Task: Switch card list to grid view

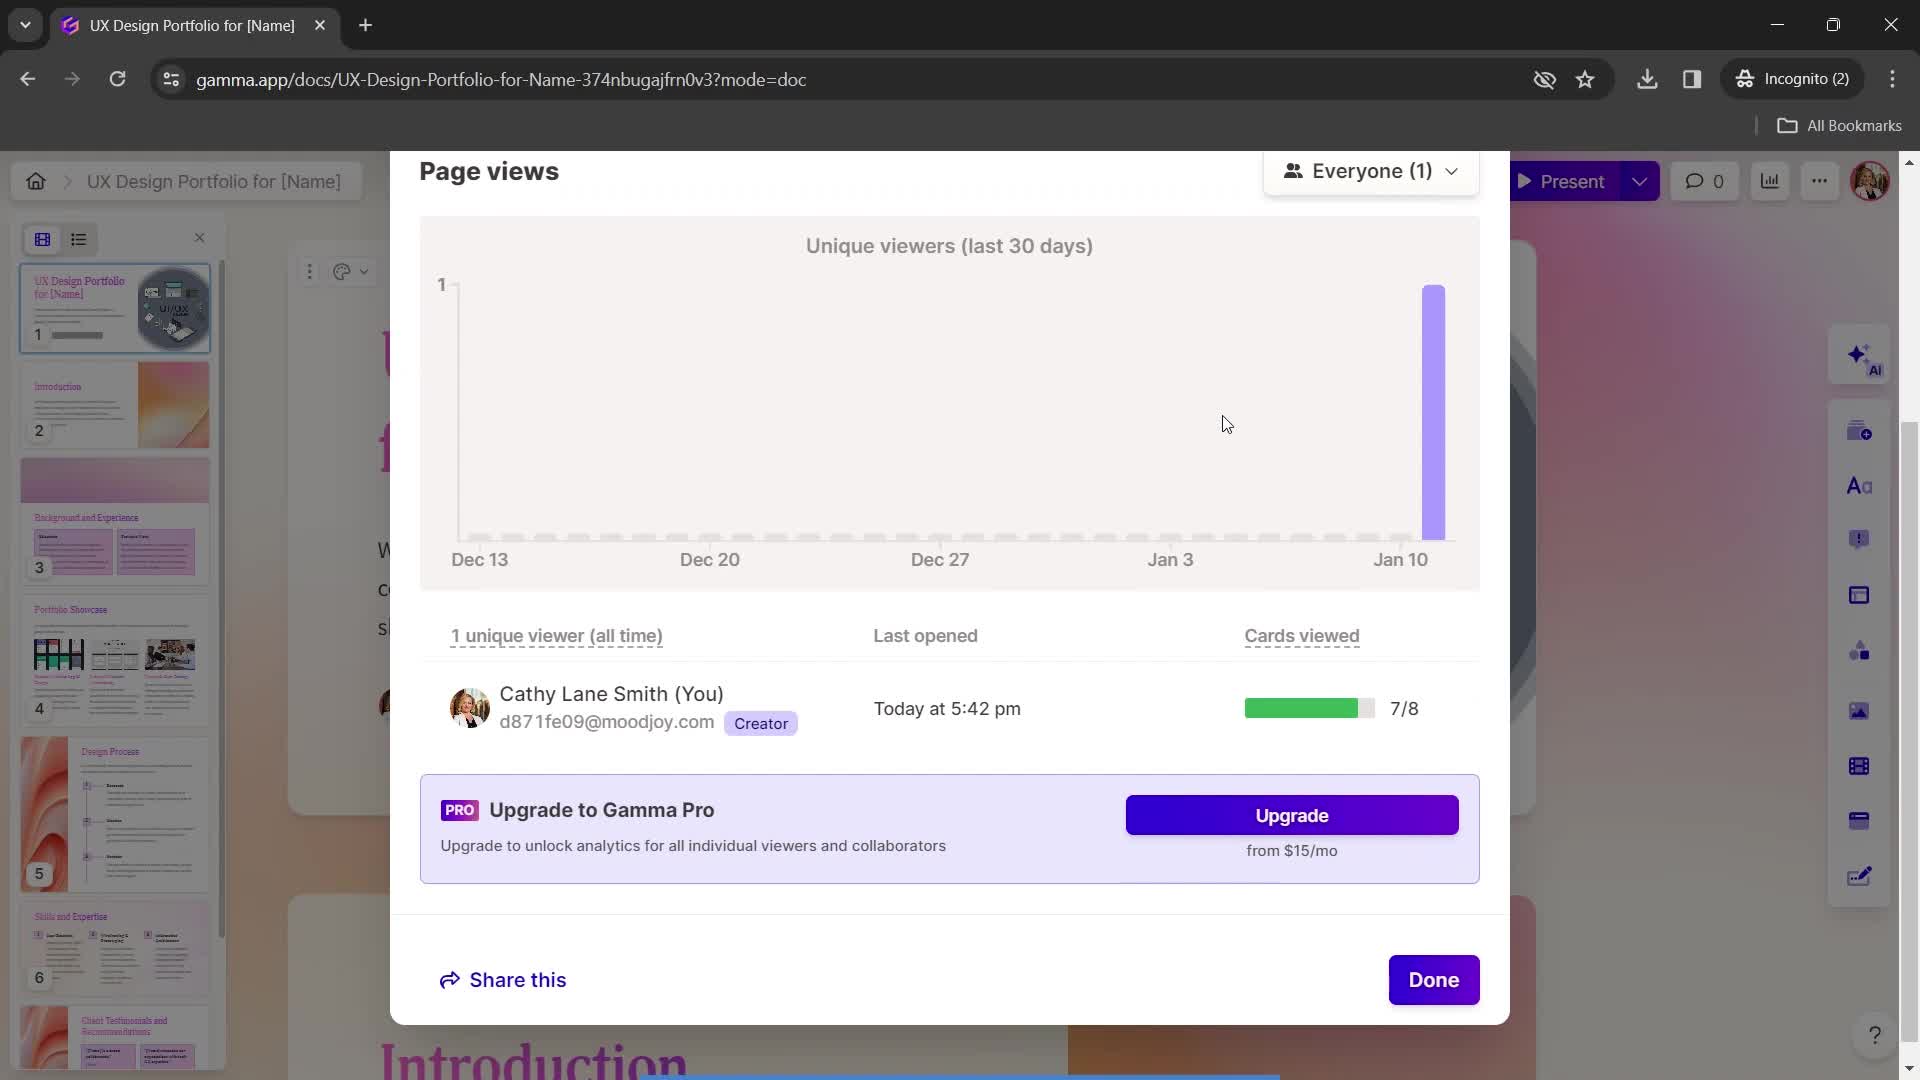Action: (42, 240)
